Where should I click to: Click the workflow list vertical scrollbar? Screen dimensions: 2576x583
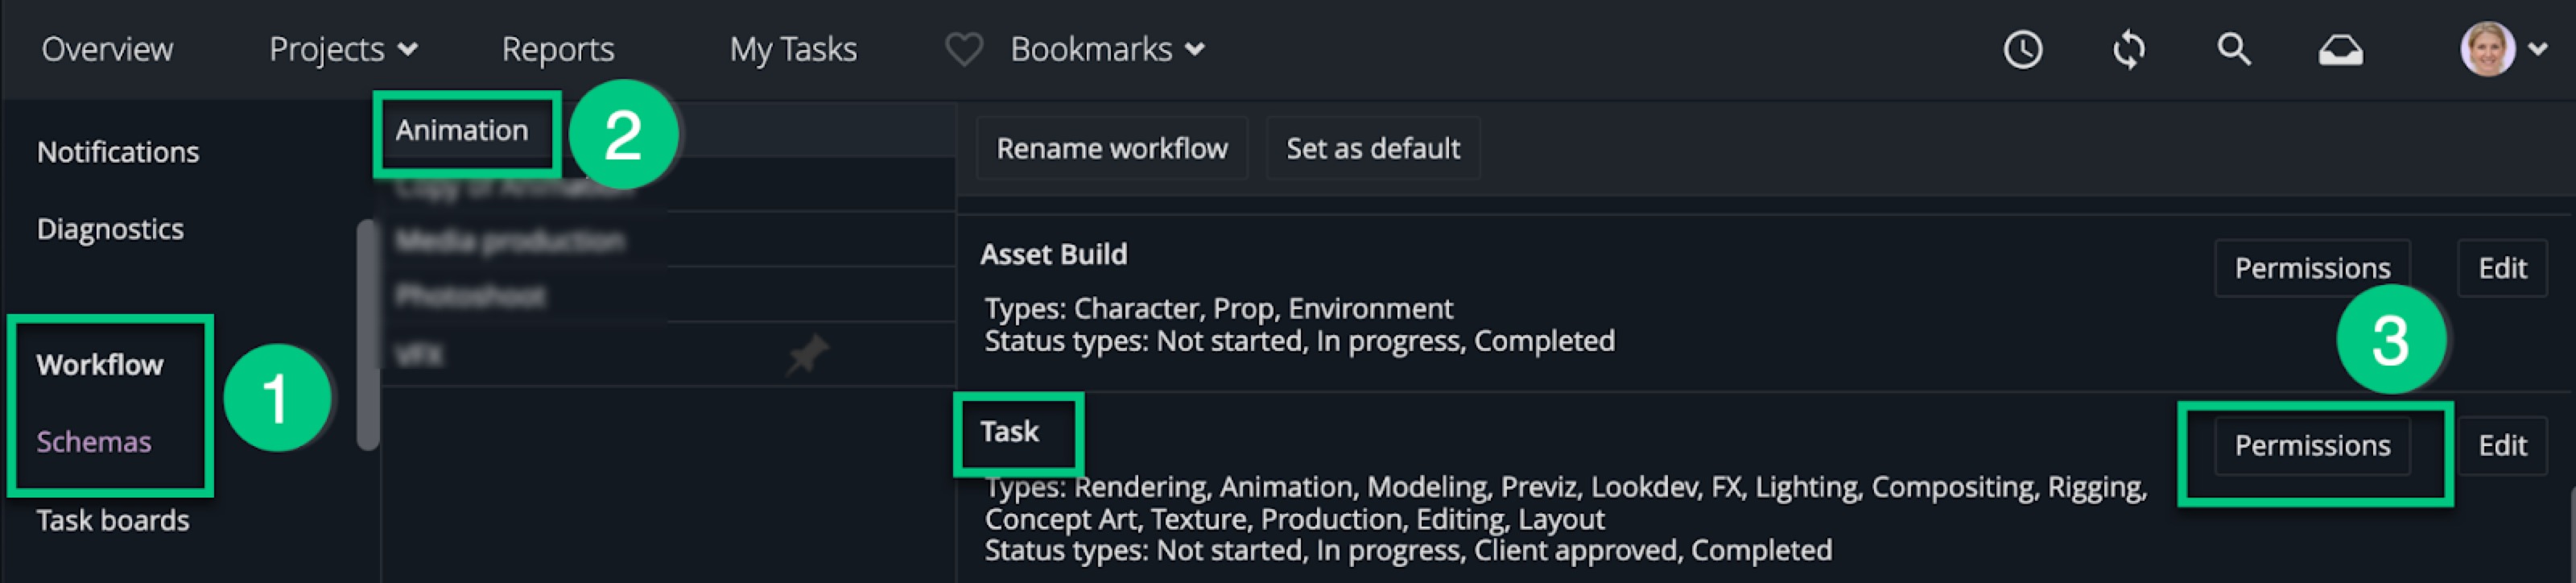(x=368, y=335)
